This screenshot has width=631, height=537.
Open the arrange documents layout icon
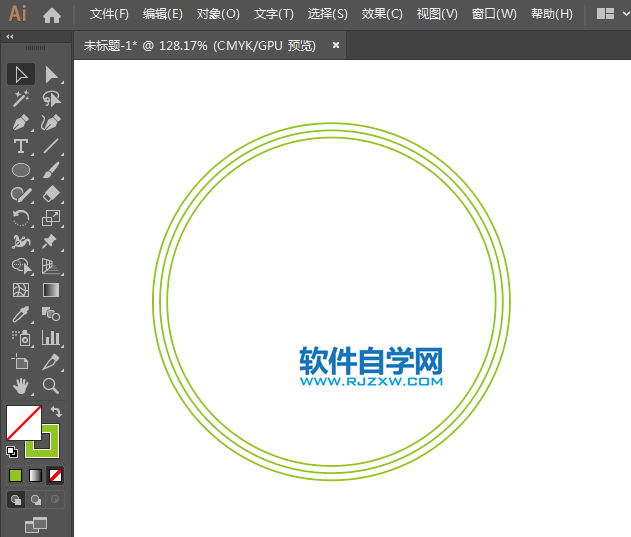click(605, 14)
